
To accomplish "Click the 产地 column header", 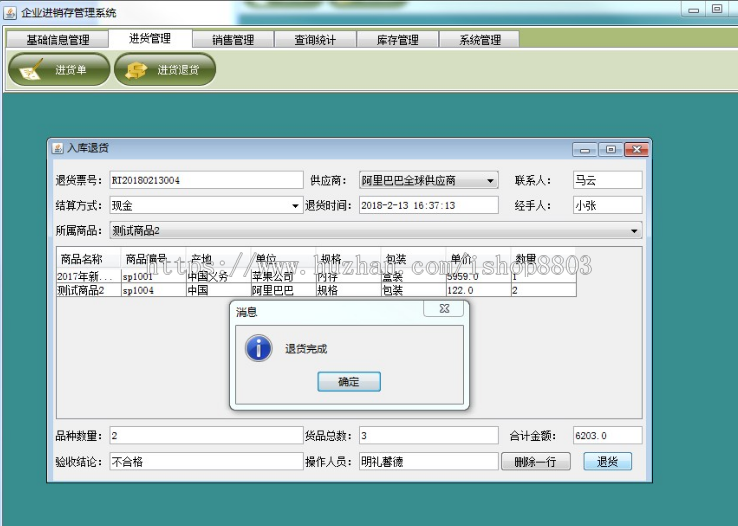I will (218, 259).
